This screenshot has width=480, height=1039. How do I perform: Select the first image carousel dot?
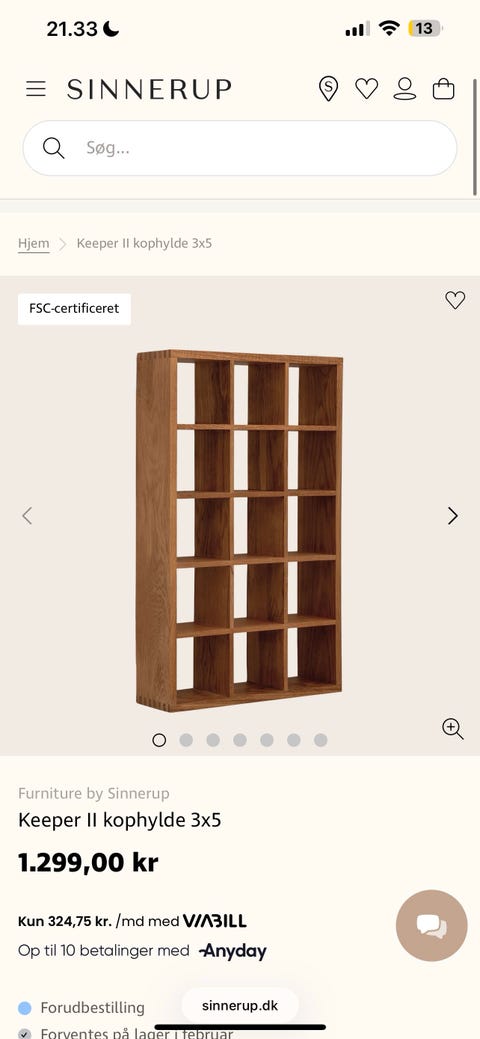click(159, 740)
